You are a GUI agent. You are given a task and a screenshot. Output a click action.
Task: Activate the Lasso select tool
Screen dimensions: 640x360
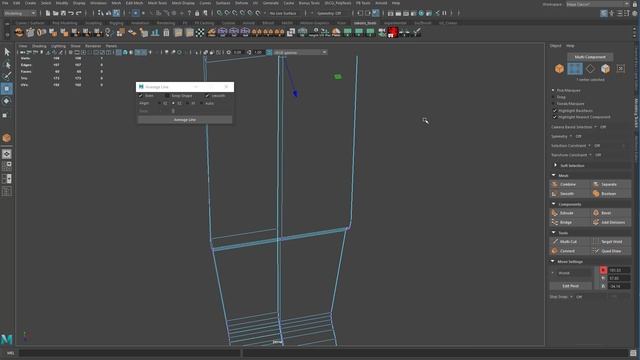[7, 64]
